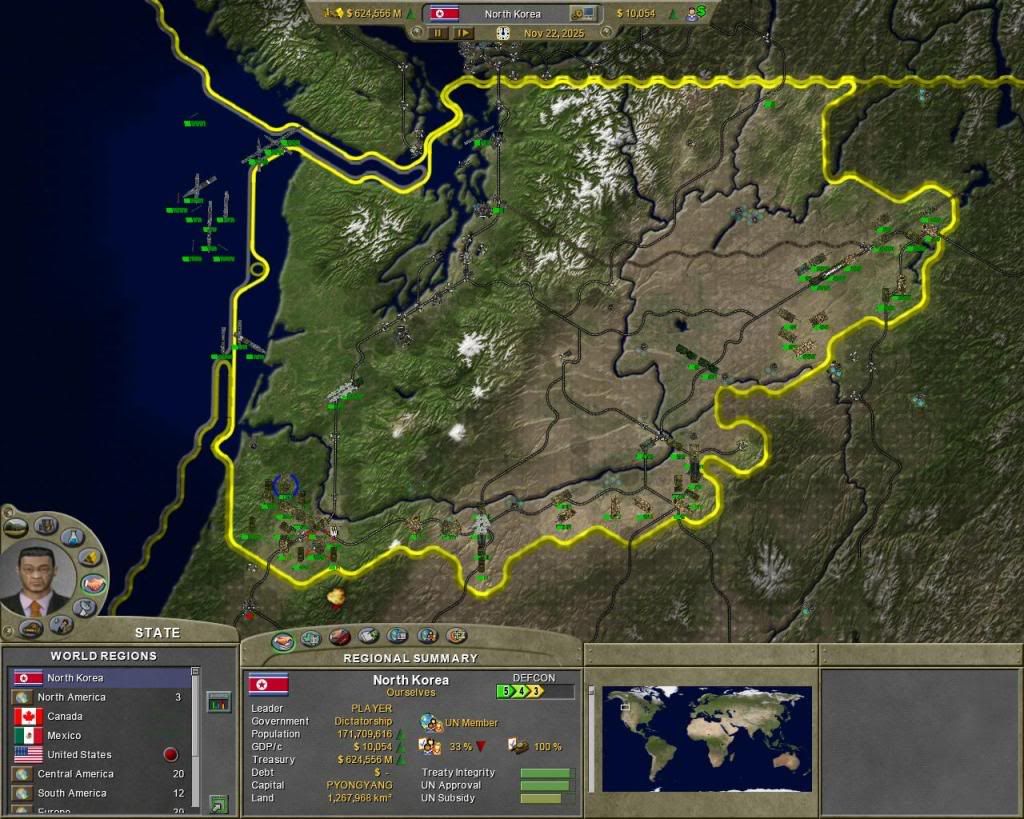The image size is (1024, 819).
Task: Open the Treasury department gold bars icon
Action: click(x=89, y=557)
